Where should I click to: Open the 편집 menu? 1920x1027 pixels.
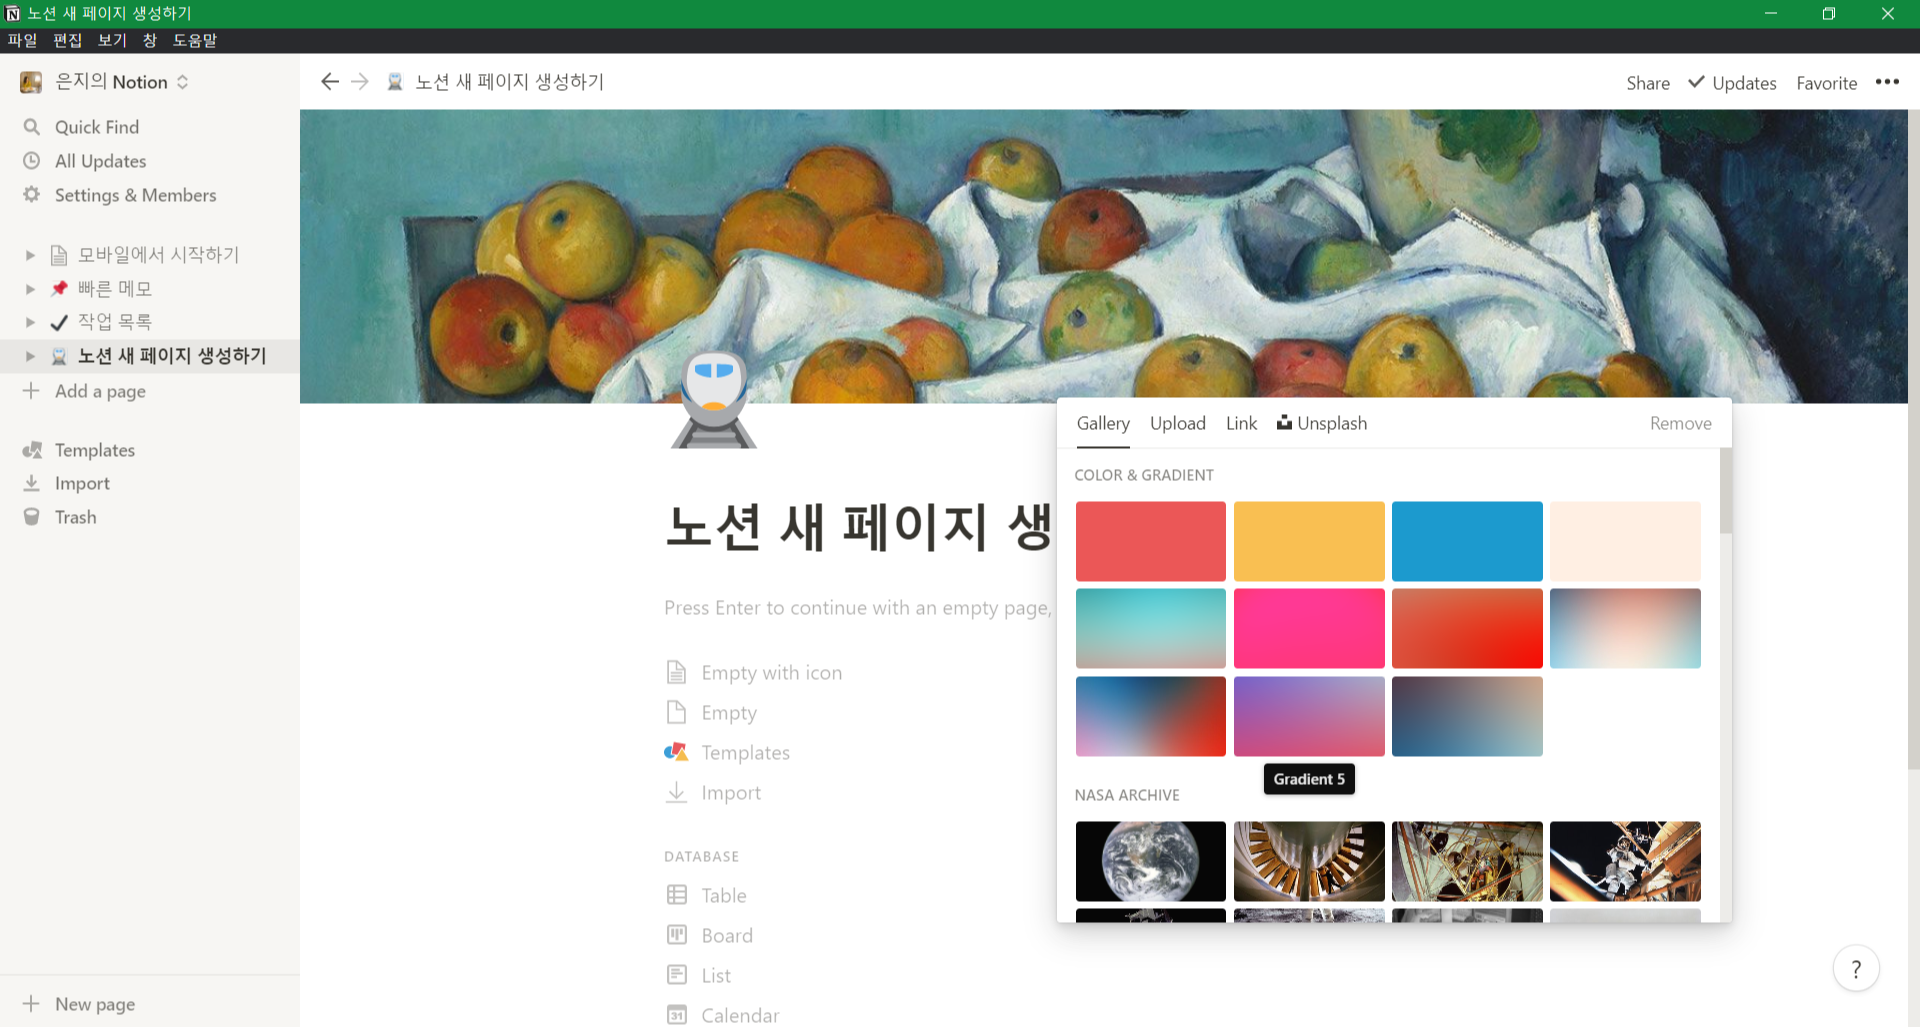pyautogui.click(x=67, y=40)
